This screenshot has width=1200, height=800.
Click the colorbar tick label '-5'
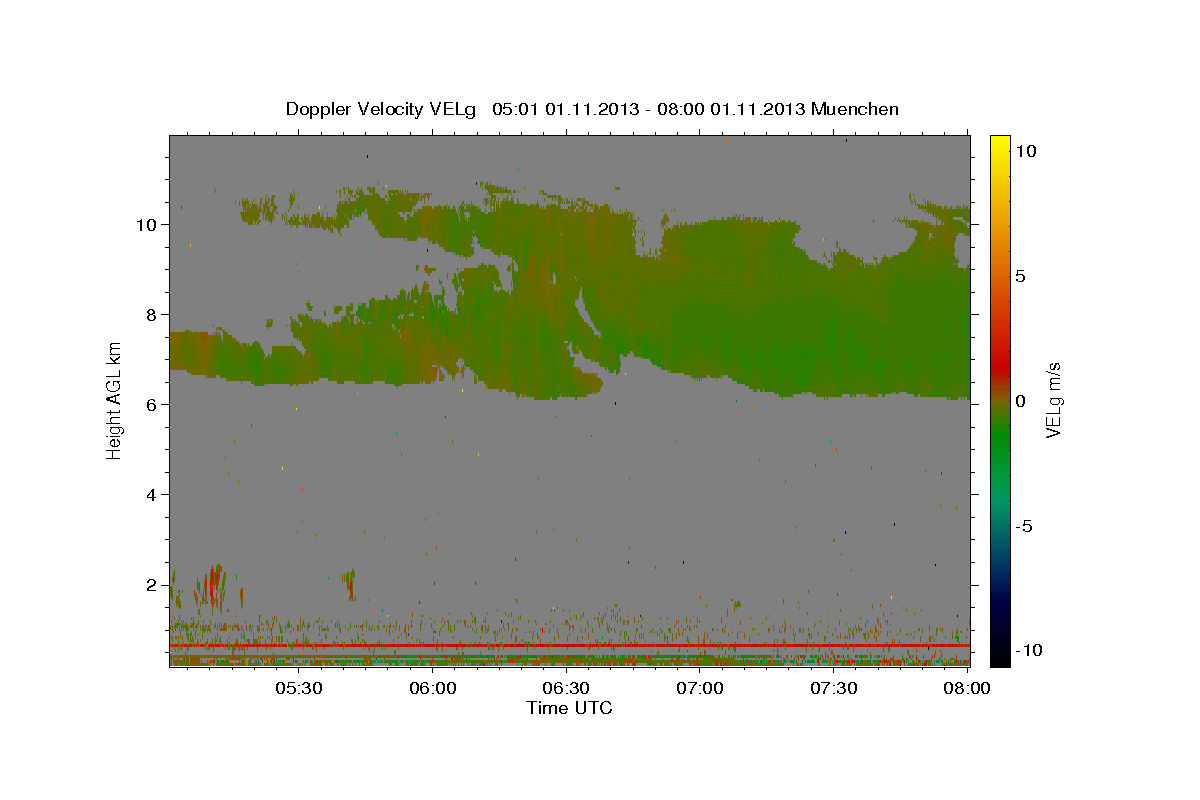click(1024, 526)
